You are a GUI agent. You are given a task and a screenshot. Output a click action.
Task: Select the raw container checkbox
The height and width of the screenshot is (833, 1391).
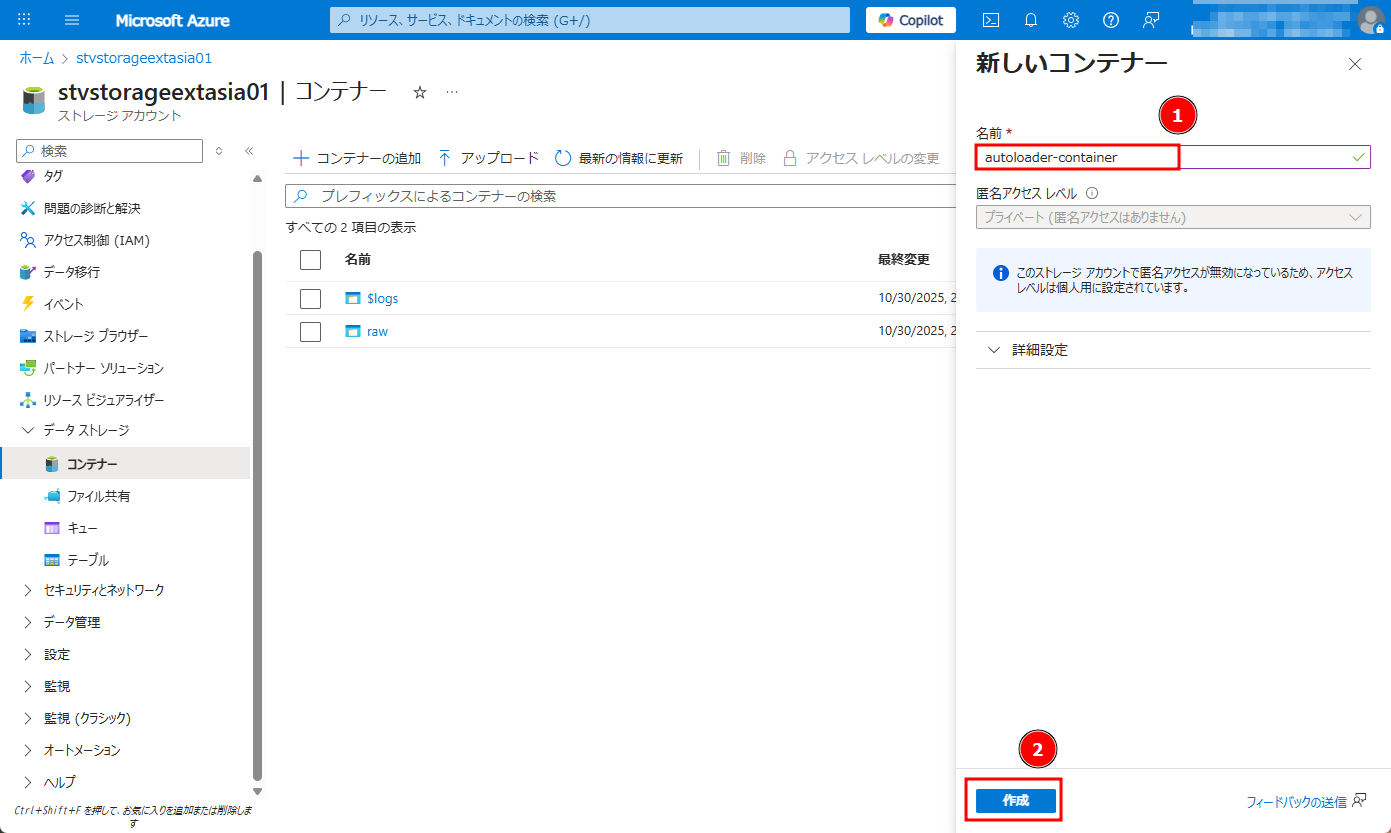click(310, 331)
